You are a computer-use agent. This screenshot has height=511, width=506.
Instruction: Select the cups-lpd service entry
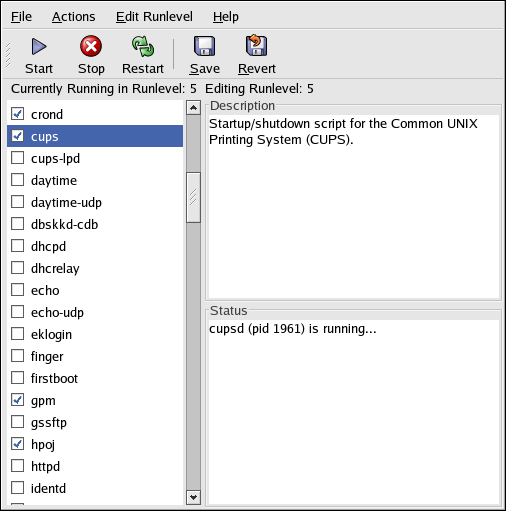click(x=95, y=158)
